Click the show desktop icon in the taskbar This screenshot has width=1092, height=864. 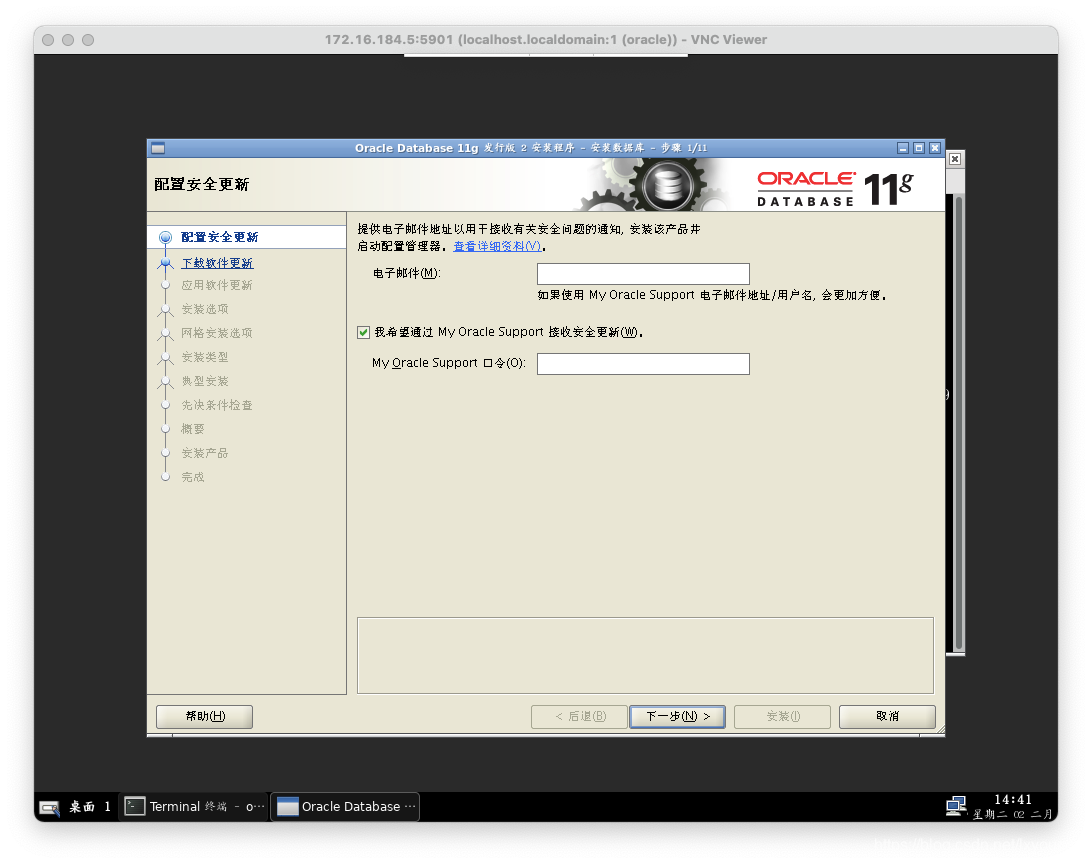[49, 808]
